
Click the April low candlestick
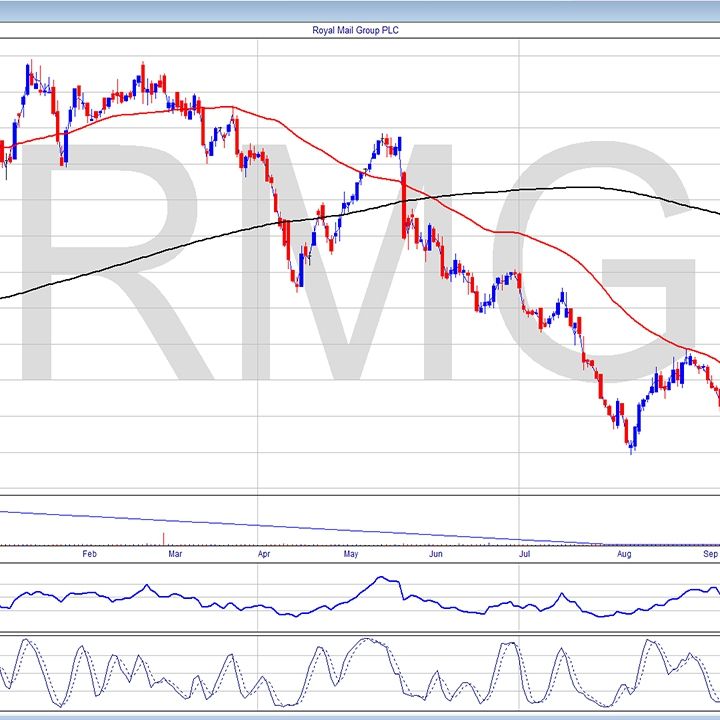tap(297, 280)
